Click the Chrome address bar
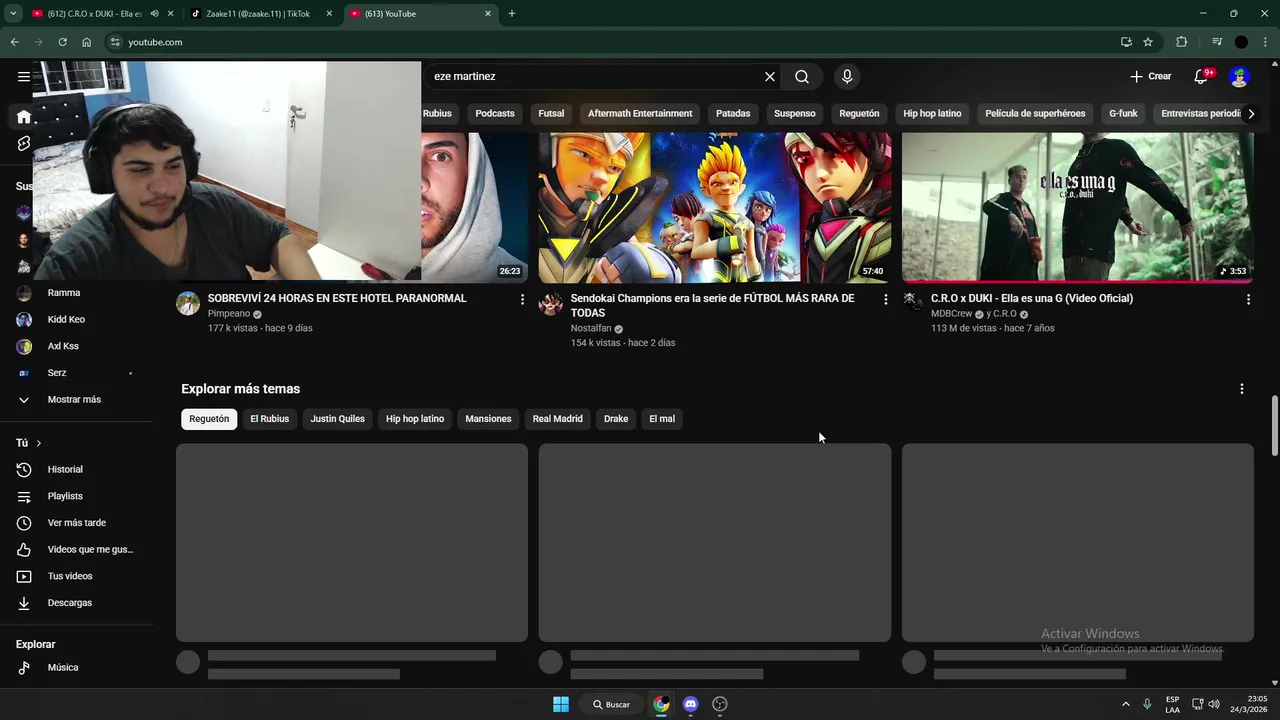This screenshot has height=720, width=1280. click(x=610, y=42)
